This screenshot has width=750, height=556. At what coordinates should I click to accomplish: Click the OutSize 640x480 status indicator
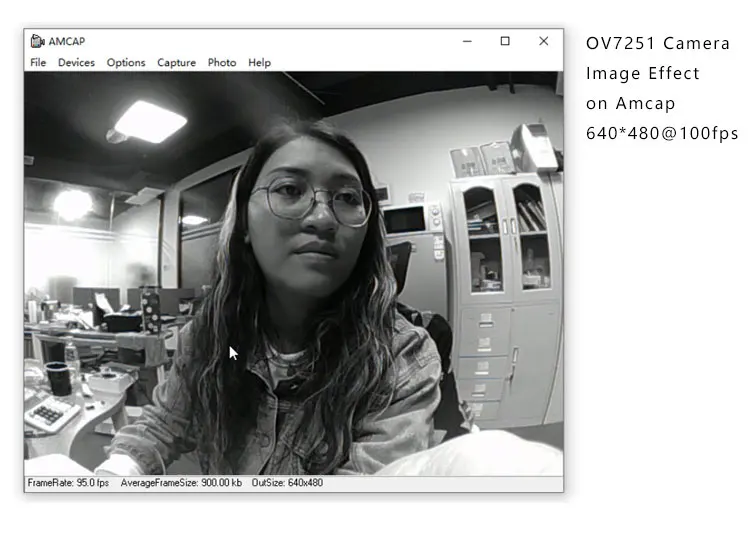click(x=287, y=483)
